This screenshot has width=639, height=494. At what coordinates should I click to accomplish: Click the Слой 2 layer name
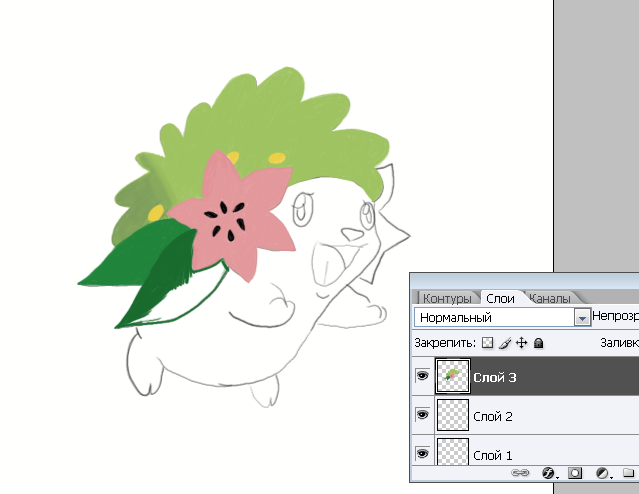pos(493,417)
